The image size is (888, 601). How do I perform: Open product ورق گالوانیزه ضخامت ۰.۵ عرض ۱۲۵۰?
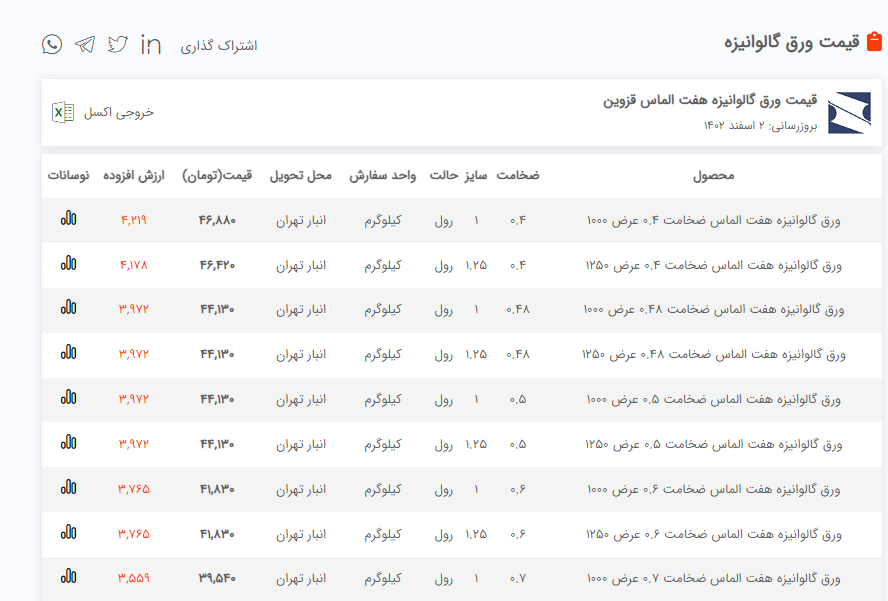coord(713,444)
